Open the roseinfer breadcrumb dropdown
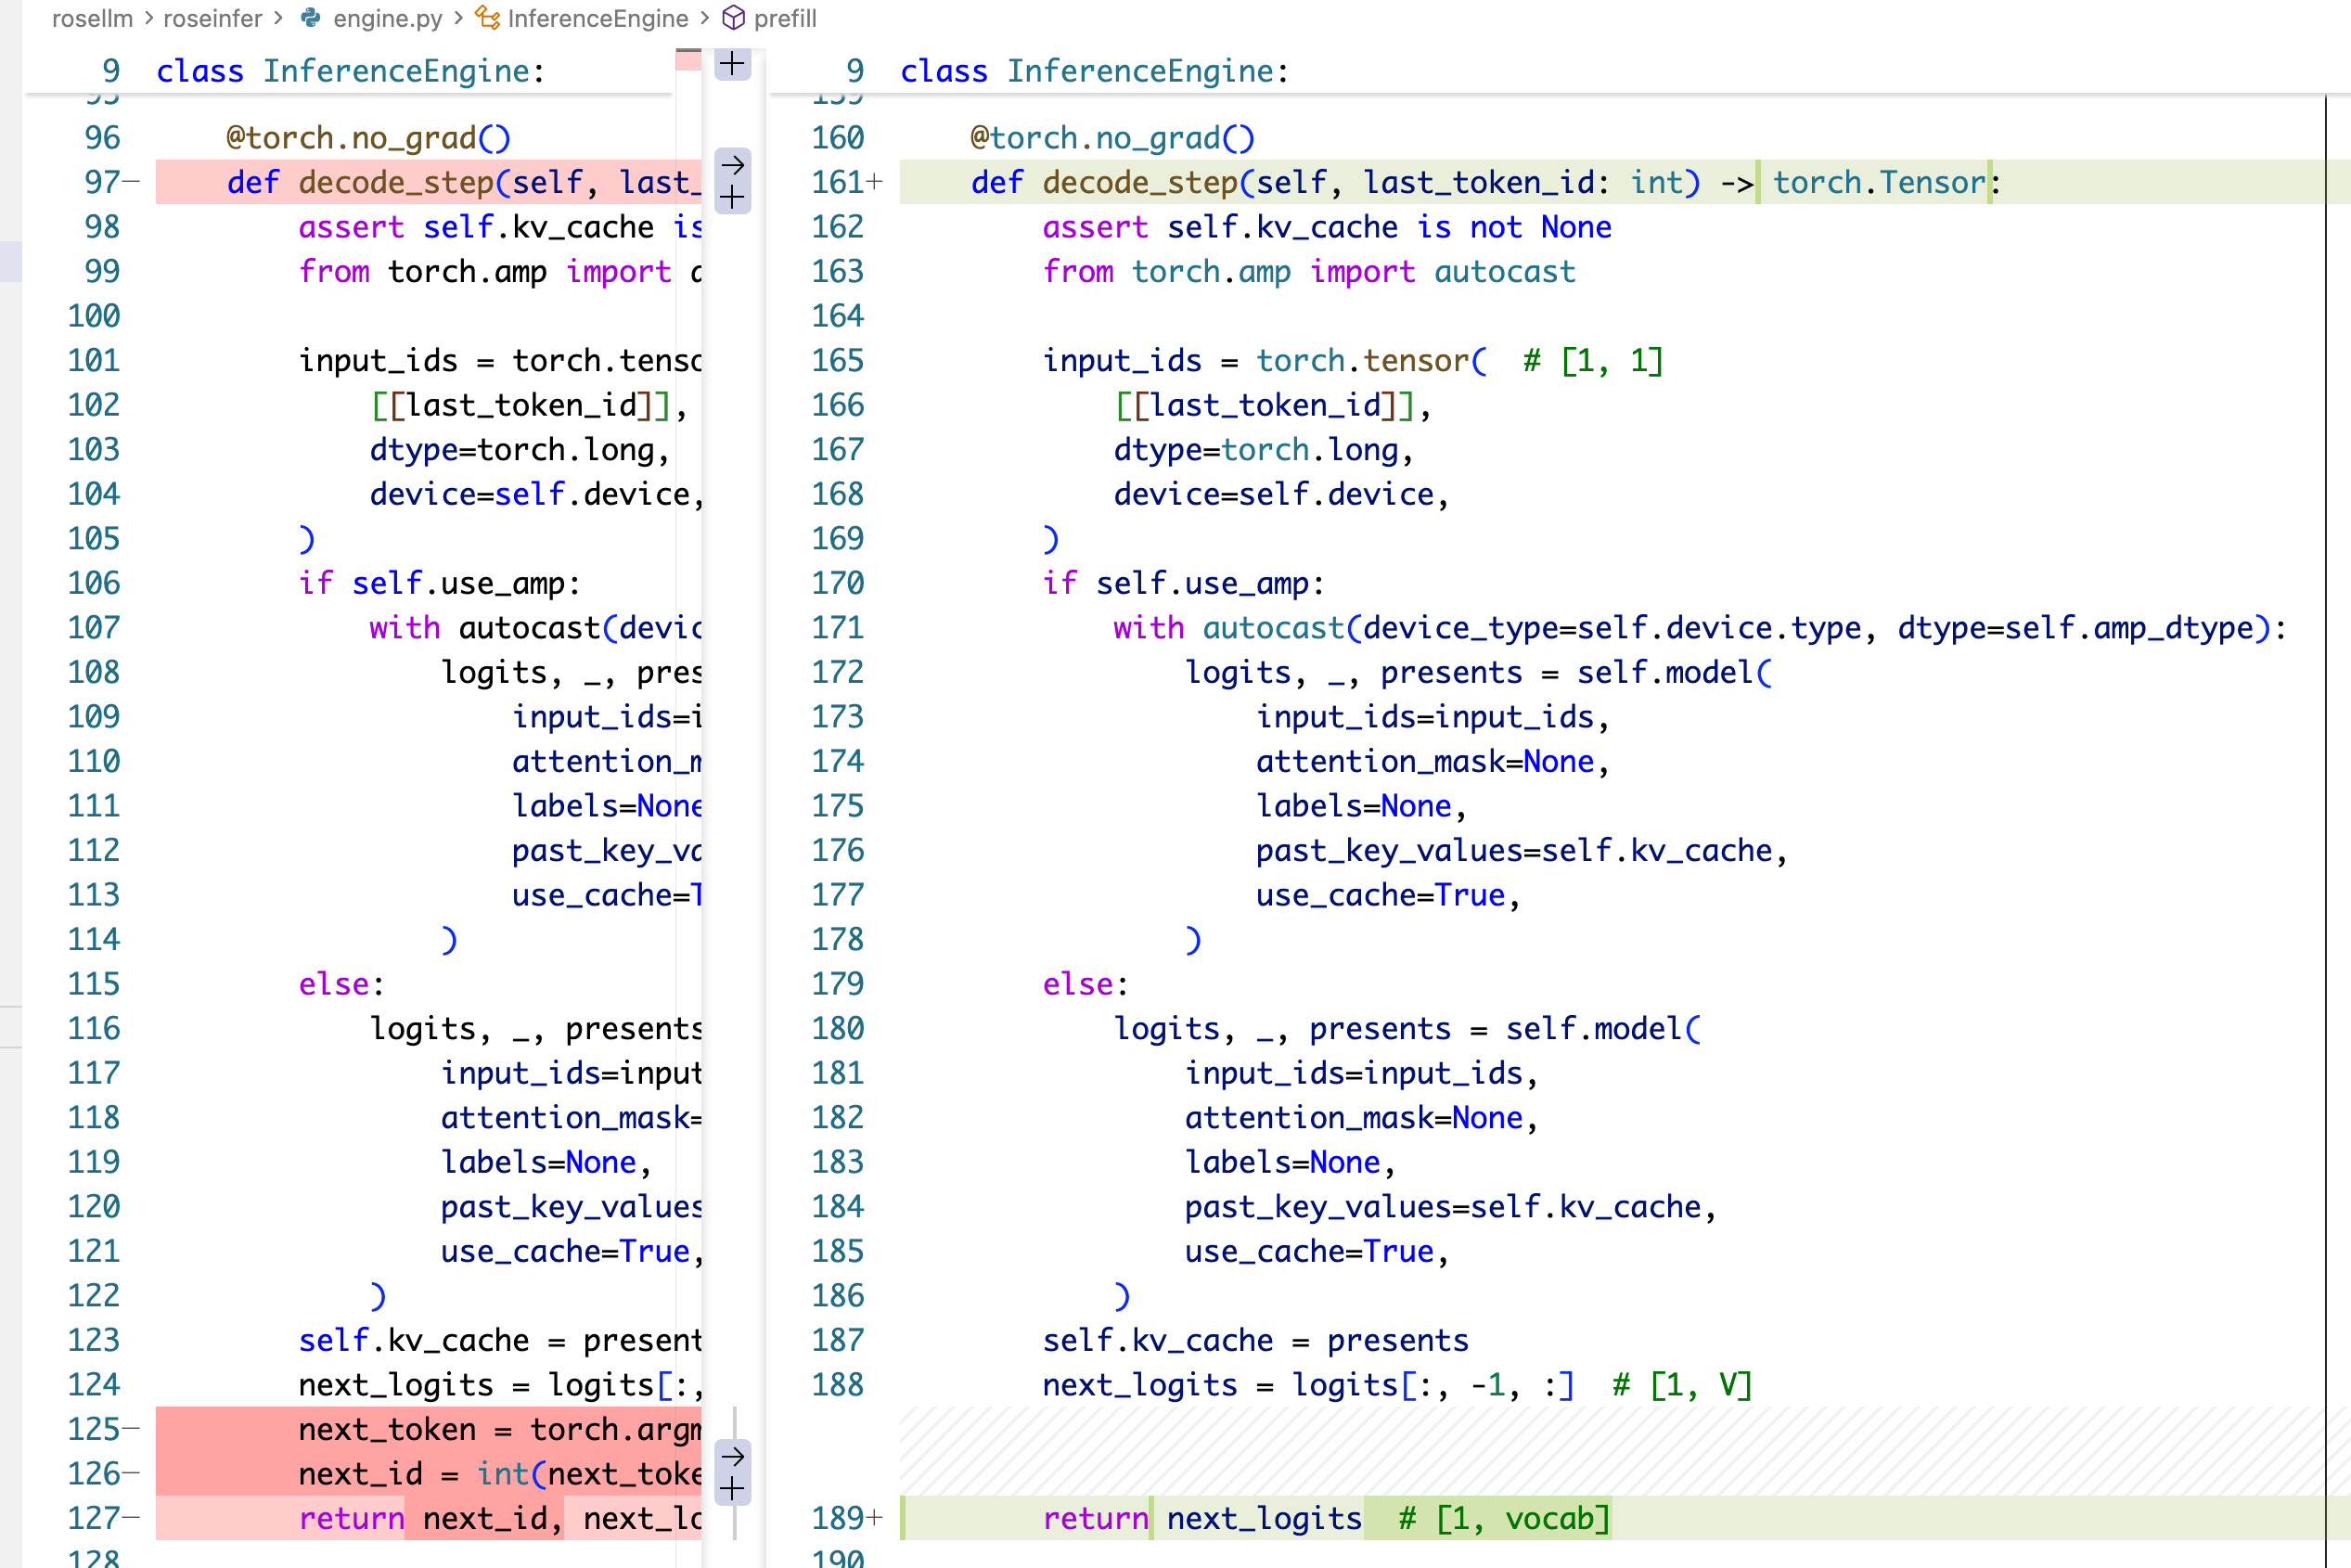2351x1568 pixels. [212, 18]
